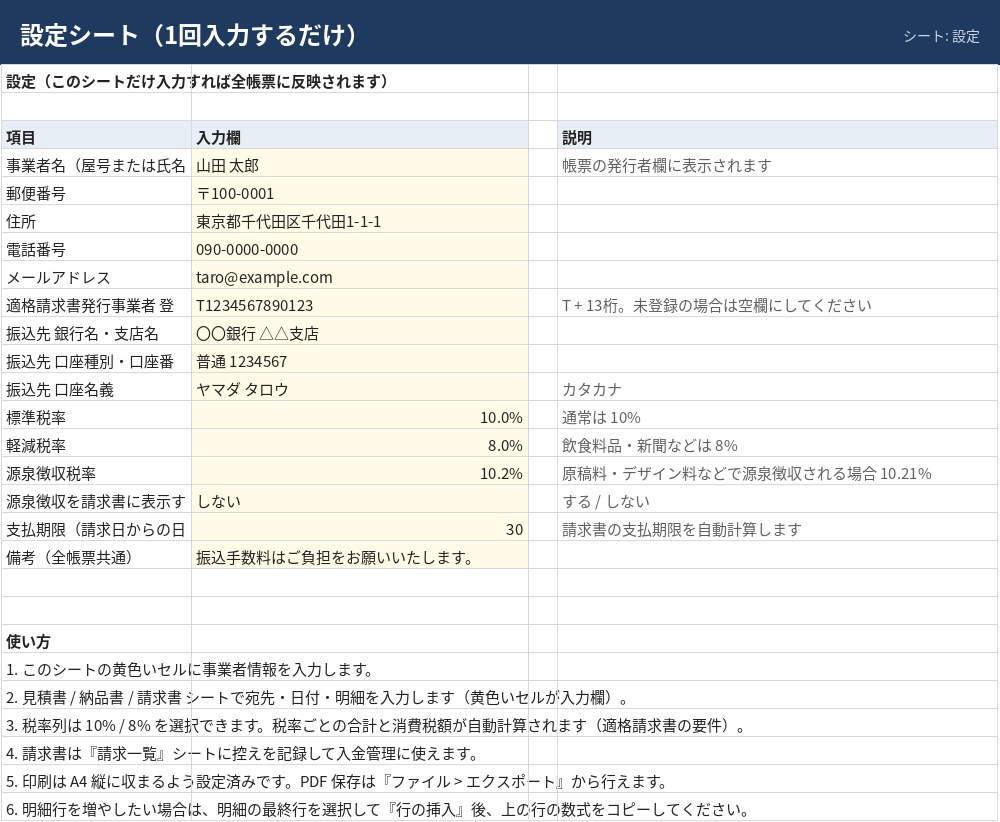The height and width of the screenshot is (822, 1000).
Task: Click the 源泉徴収税率 label cell
Action: pyautogui.click(x=96, y=472)
